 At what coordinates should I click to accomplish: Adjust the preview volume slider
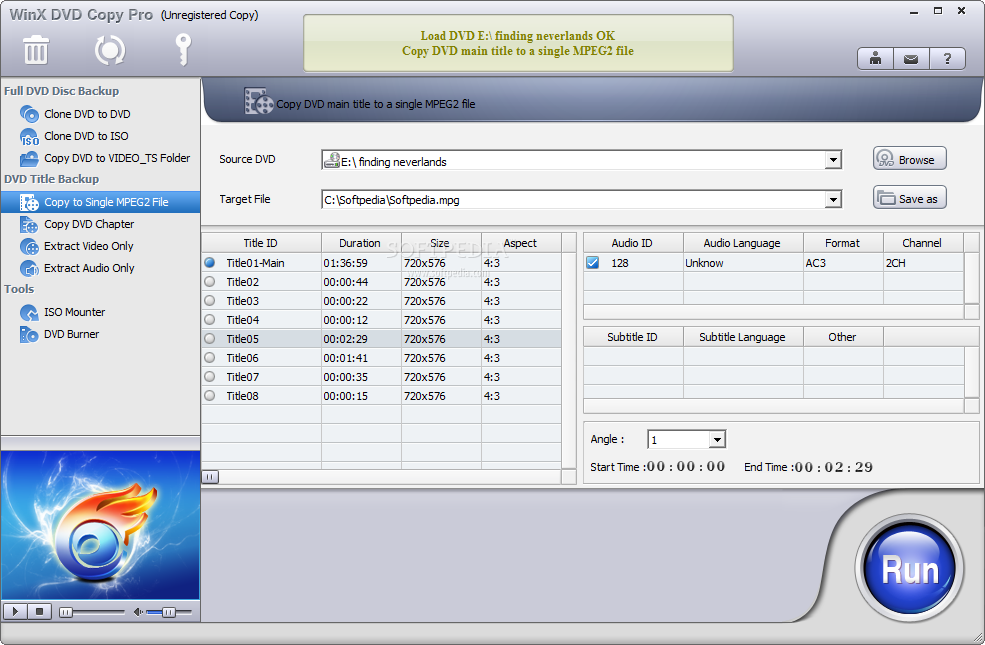(x=168, y=612)
